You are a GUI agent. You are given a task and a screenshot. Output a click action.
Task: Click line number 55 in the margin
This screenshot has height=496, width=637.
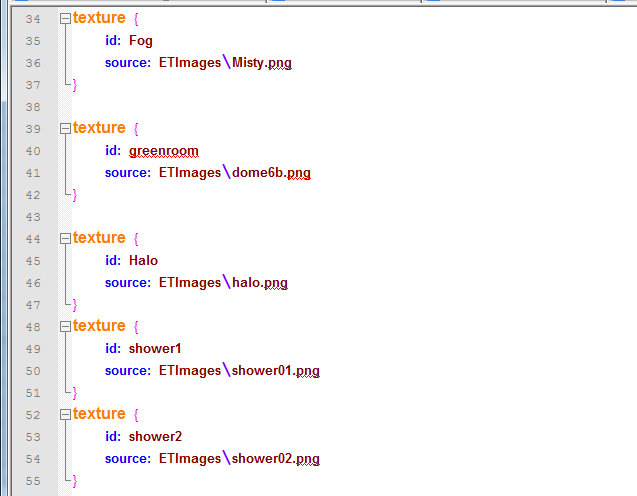[x=33, y=481]
